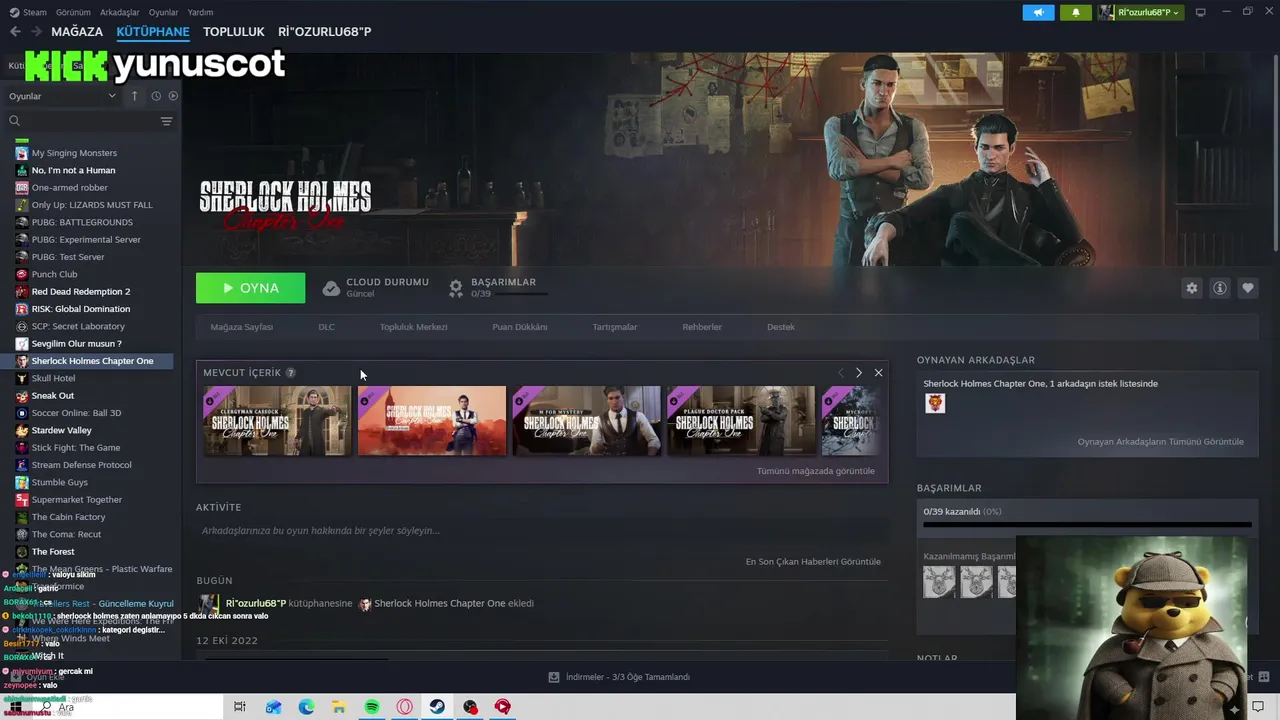
Task: Add game to favorites heart icon
Action: click(1247, 288)
